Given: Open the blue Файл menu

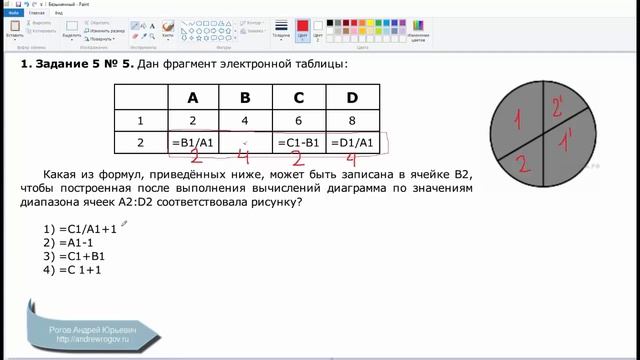Looking at the screenshot, I should click(13, 13).
